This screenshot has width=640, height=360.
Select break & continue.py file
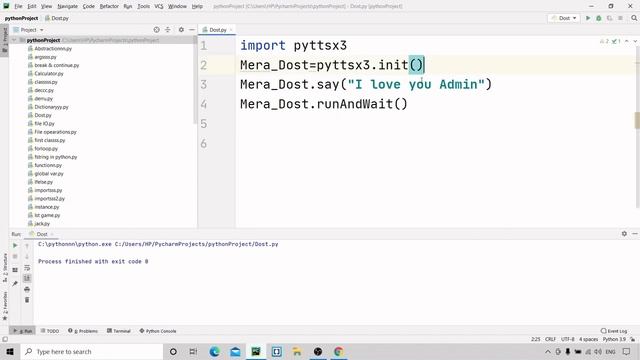pyautogui.click(x=57, y=65)
